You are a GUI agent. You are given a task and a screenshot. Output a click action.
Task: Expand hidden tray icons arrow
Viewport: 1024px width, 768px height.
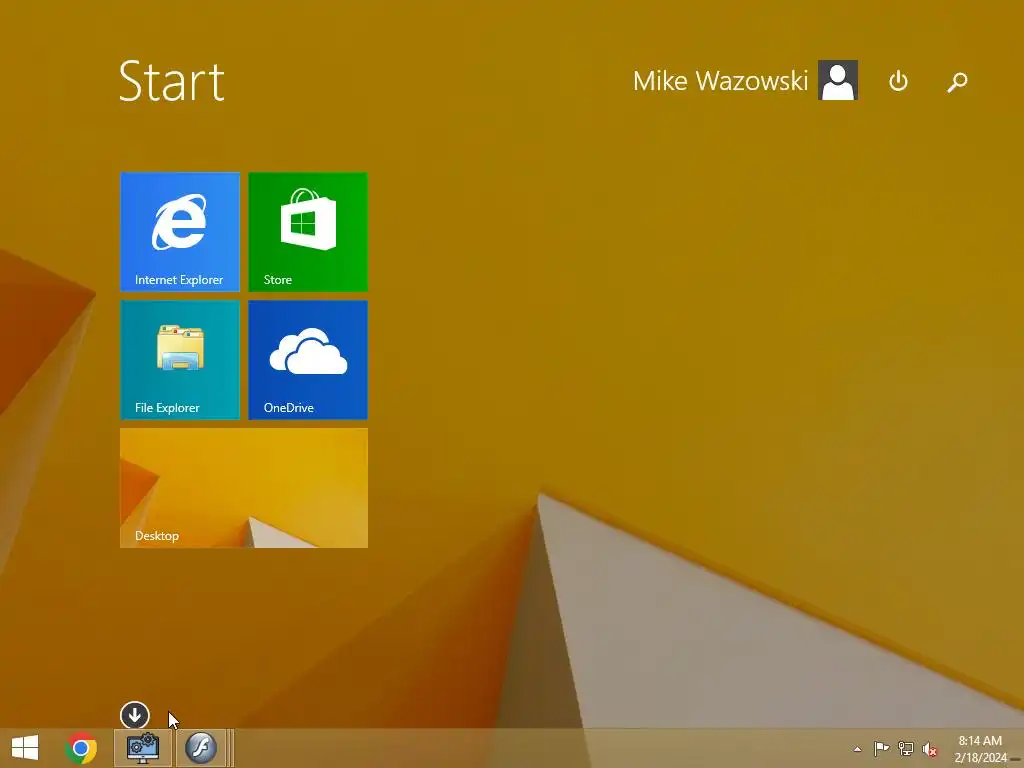tap(857, 749)
